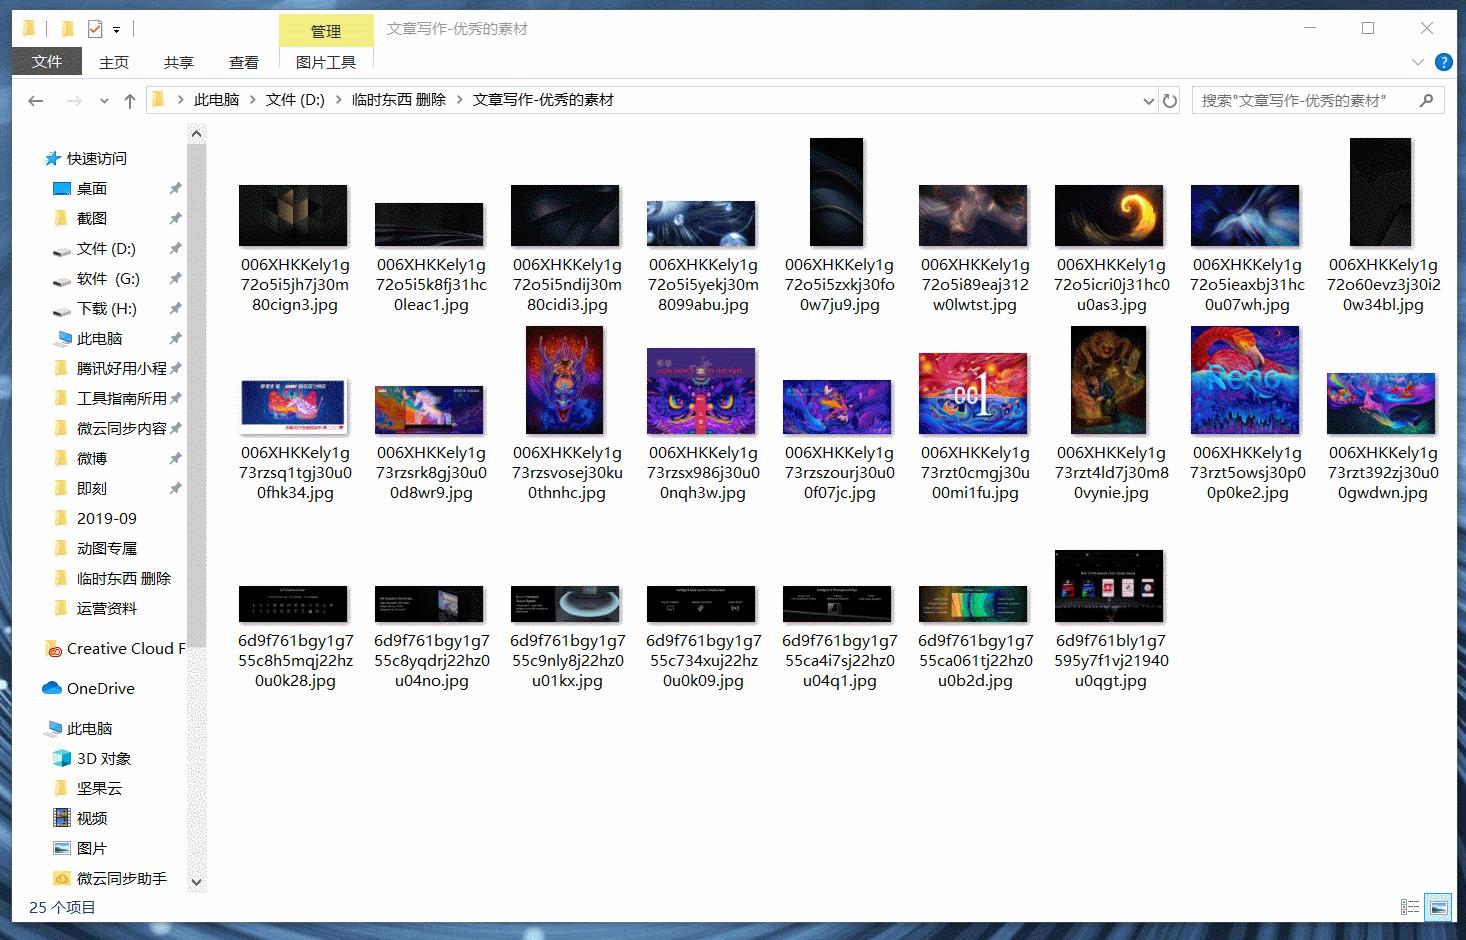Select the colorful 001 image 00mi1fu.jpg
The width and height of the screenshot is (1466, 940).
point(974,394)
